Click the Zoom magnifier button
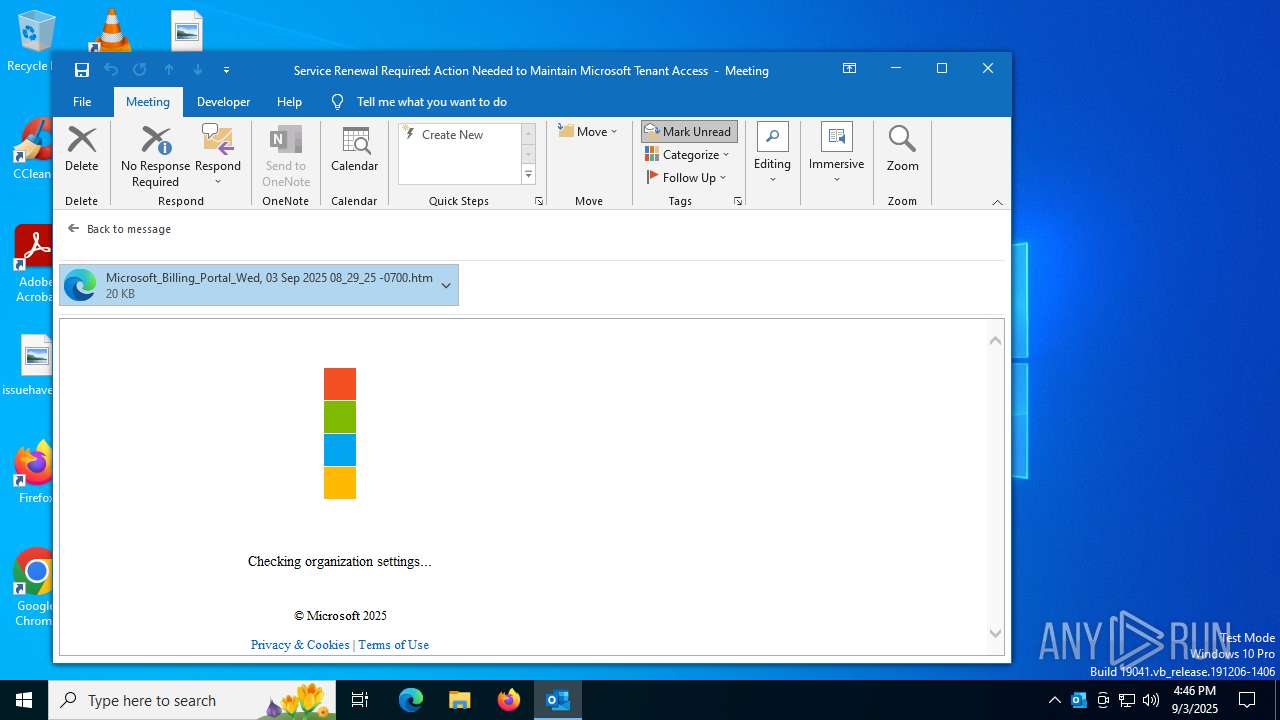The width and height of the screenshot is (1280, 720). tap(902, 150)
